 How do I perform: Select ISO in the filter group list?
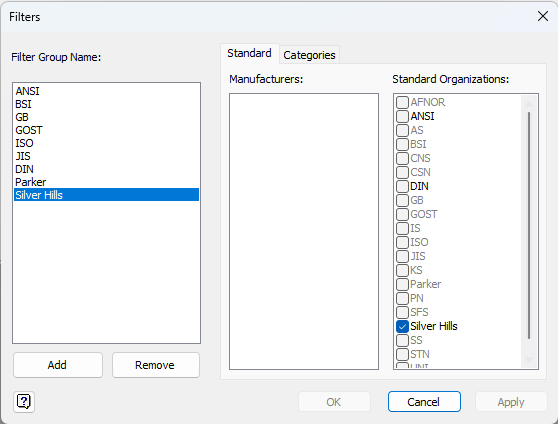[x=106, y=143]
